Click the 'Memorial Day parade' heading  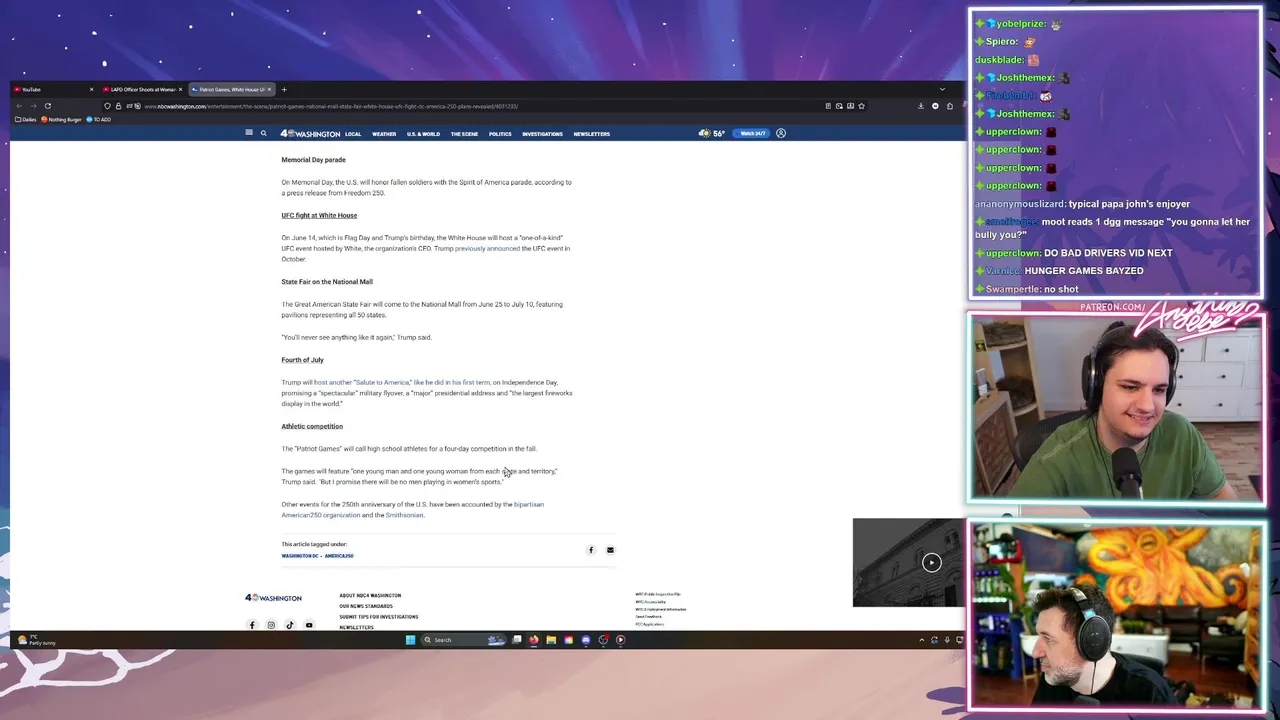(x=313, y=160)
